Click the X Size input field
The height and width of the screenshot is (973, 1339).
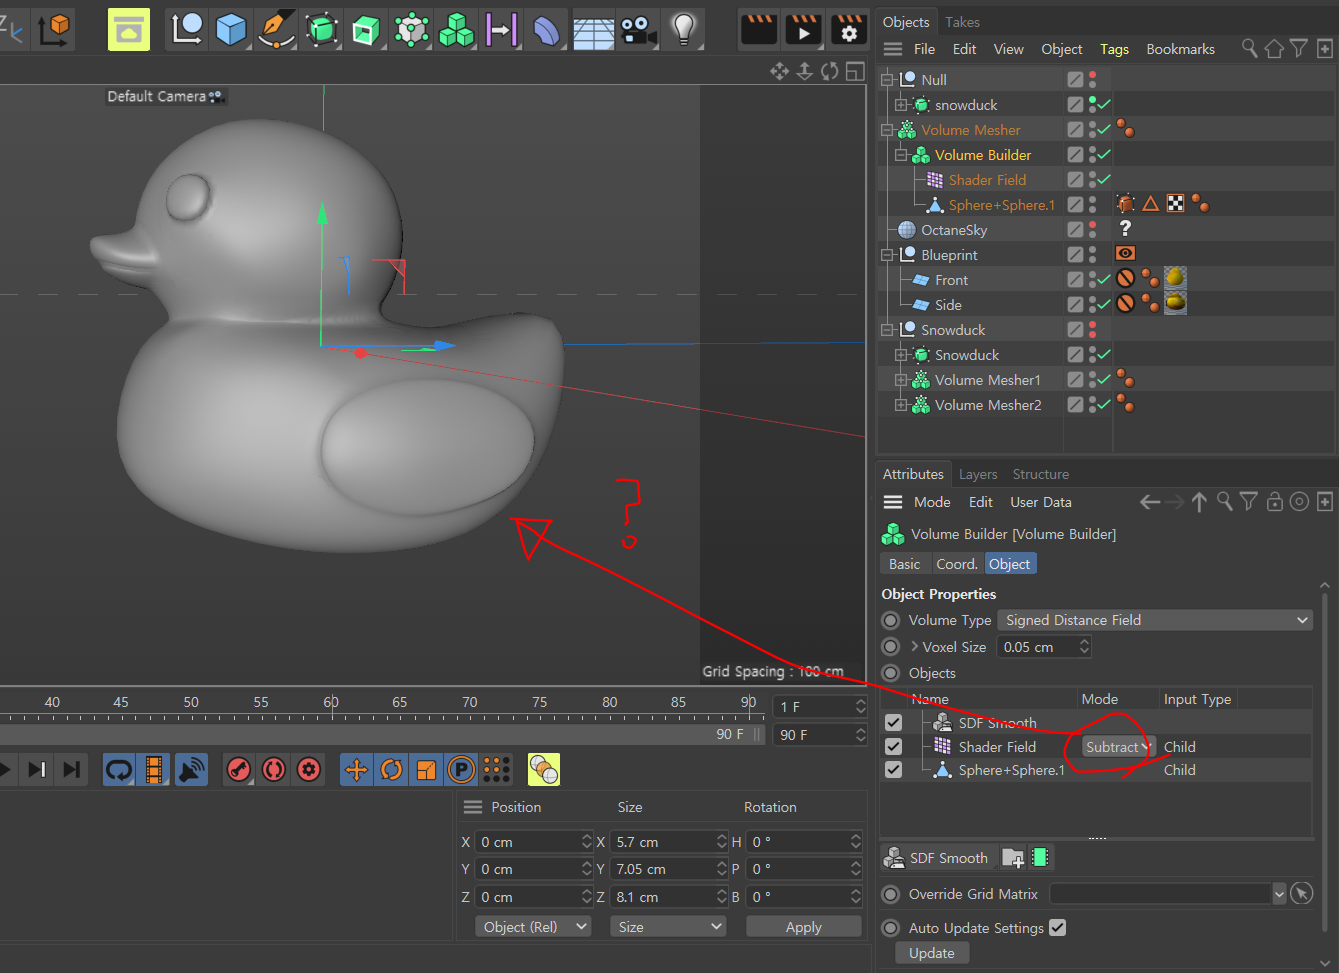pyautogui.click(x=663, y=842)
